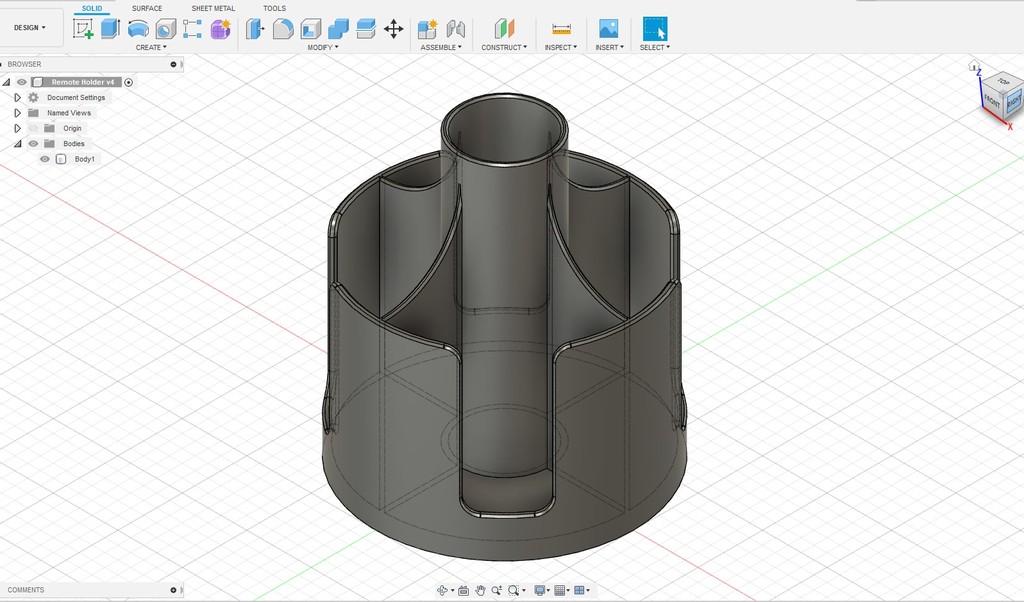The image size is (1024, 602).
Task: Open the Press Pull modify tool
Action: (254, 28)
